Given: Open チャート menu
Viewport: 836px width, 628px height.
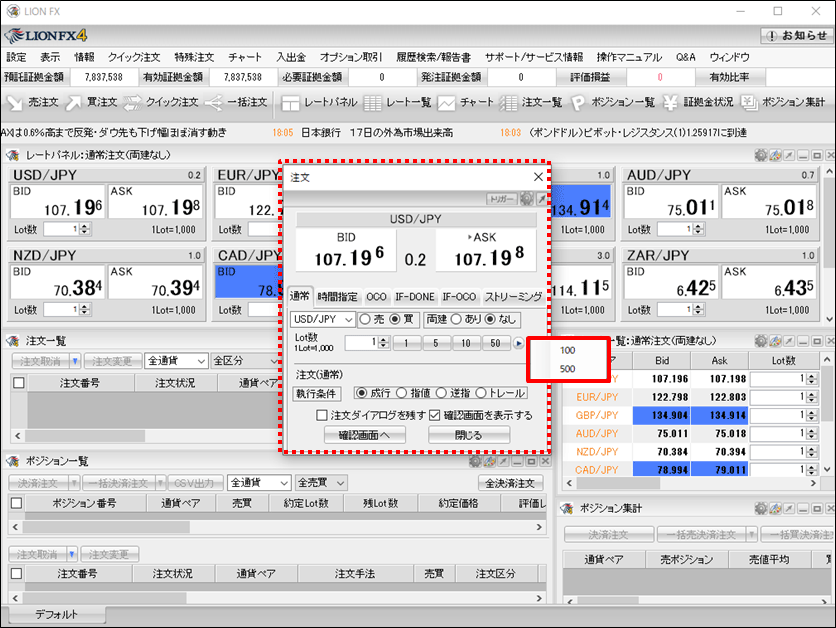Looking at the screenshot, I should pos(245,57).
